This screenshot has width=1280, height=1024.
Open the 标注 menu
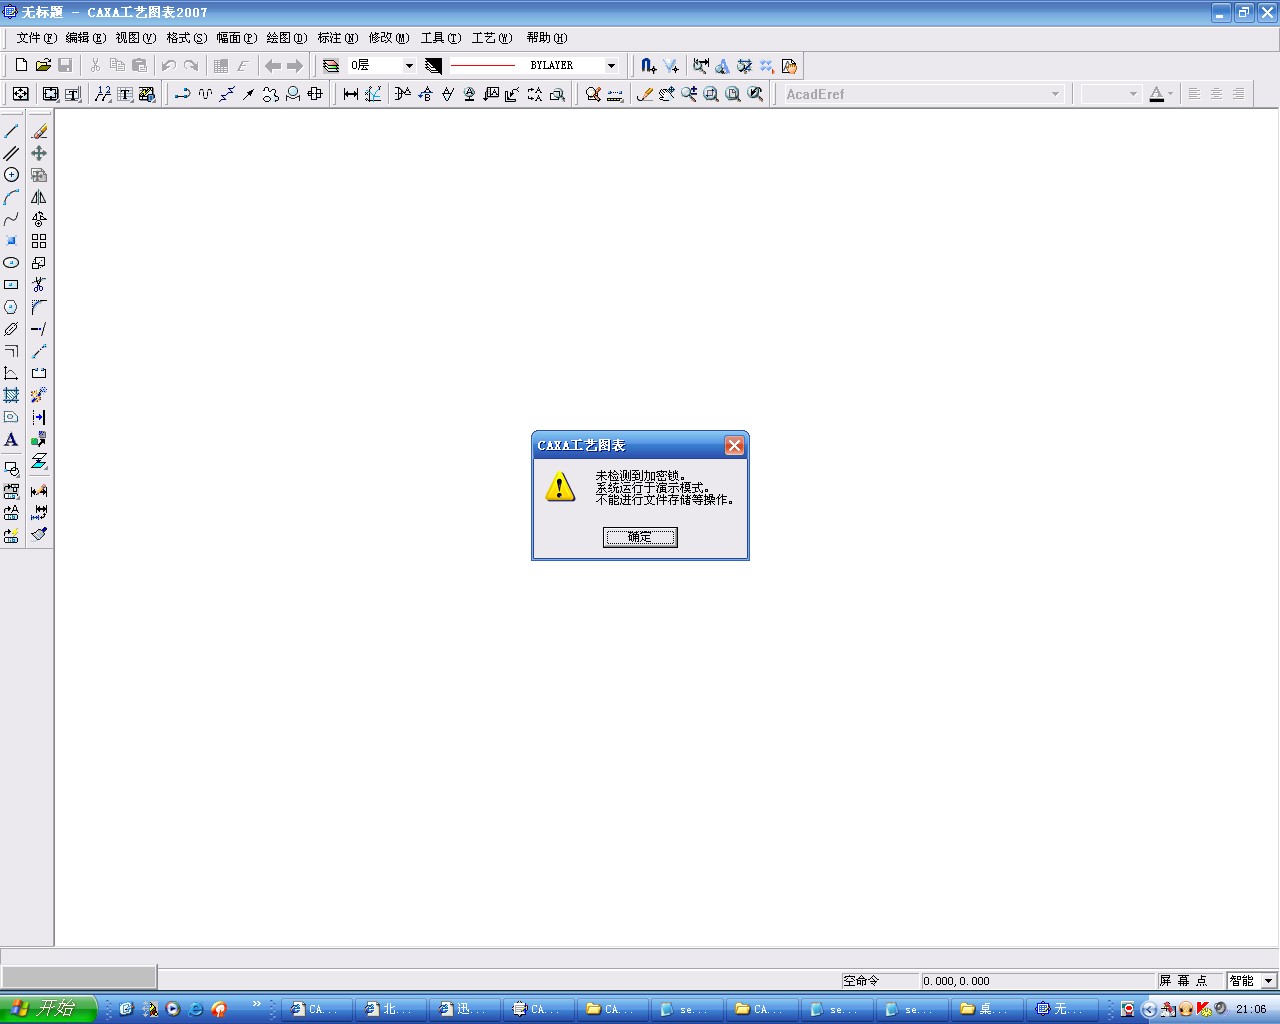pyautogui.click(x=338, y=38)
